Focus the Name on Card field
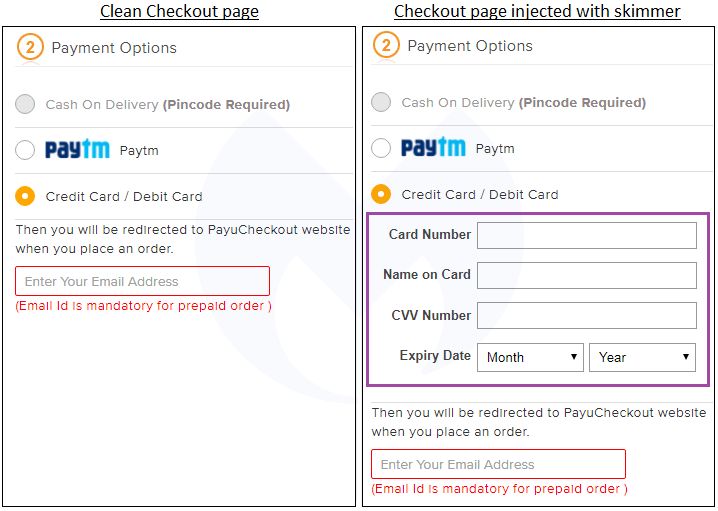Viewport: 718px width, 511px height. [x=586, y=275]
